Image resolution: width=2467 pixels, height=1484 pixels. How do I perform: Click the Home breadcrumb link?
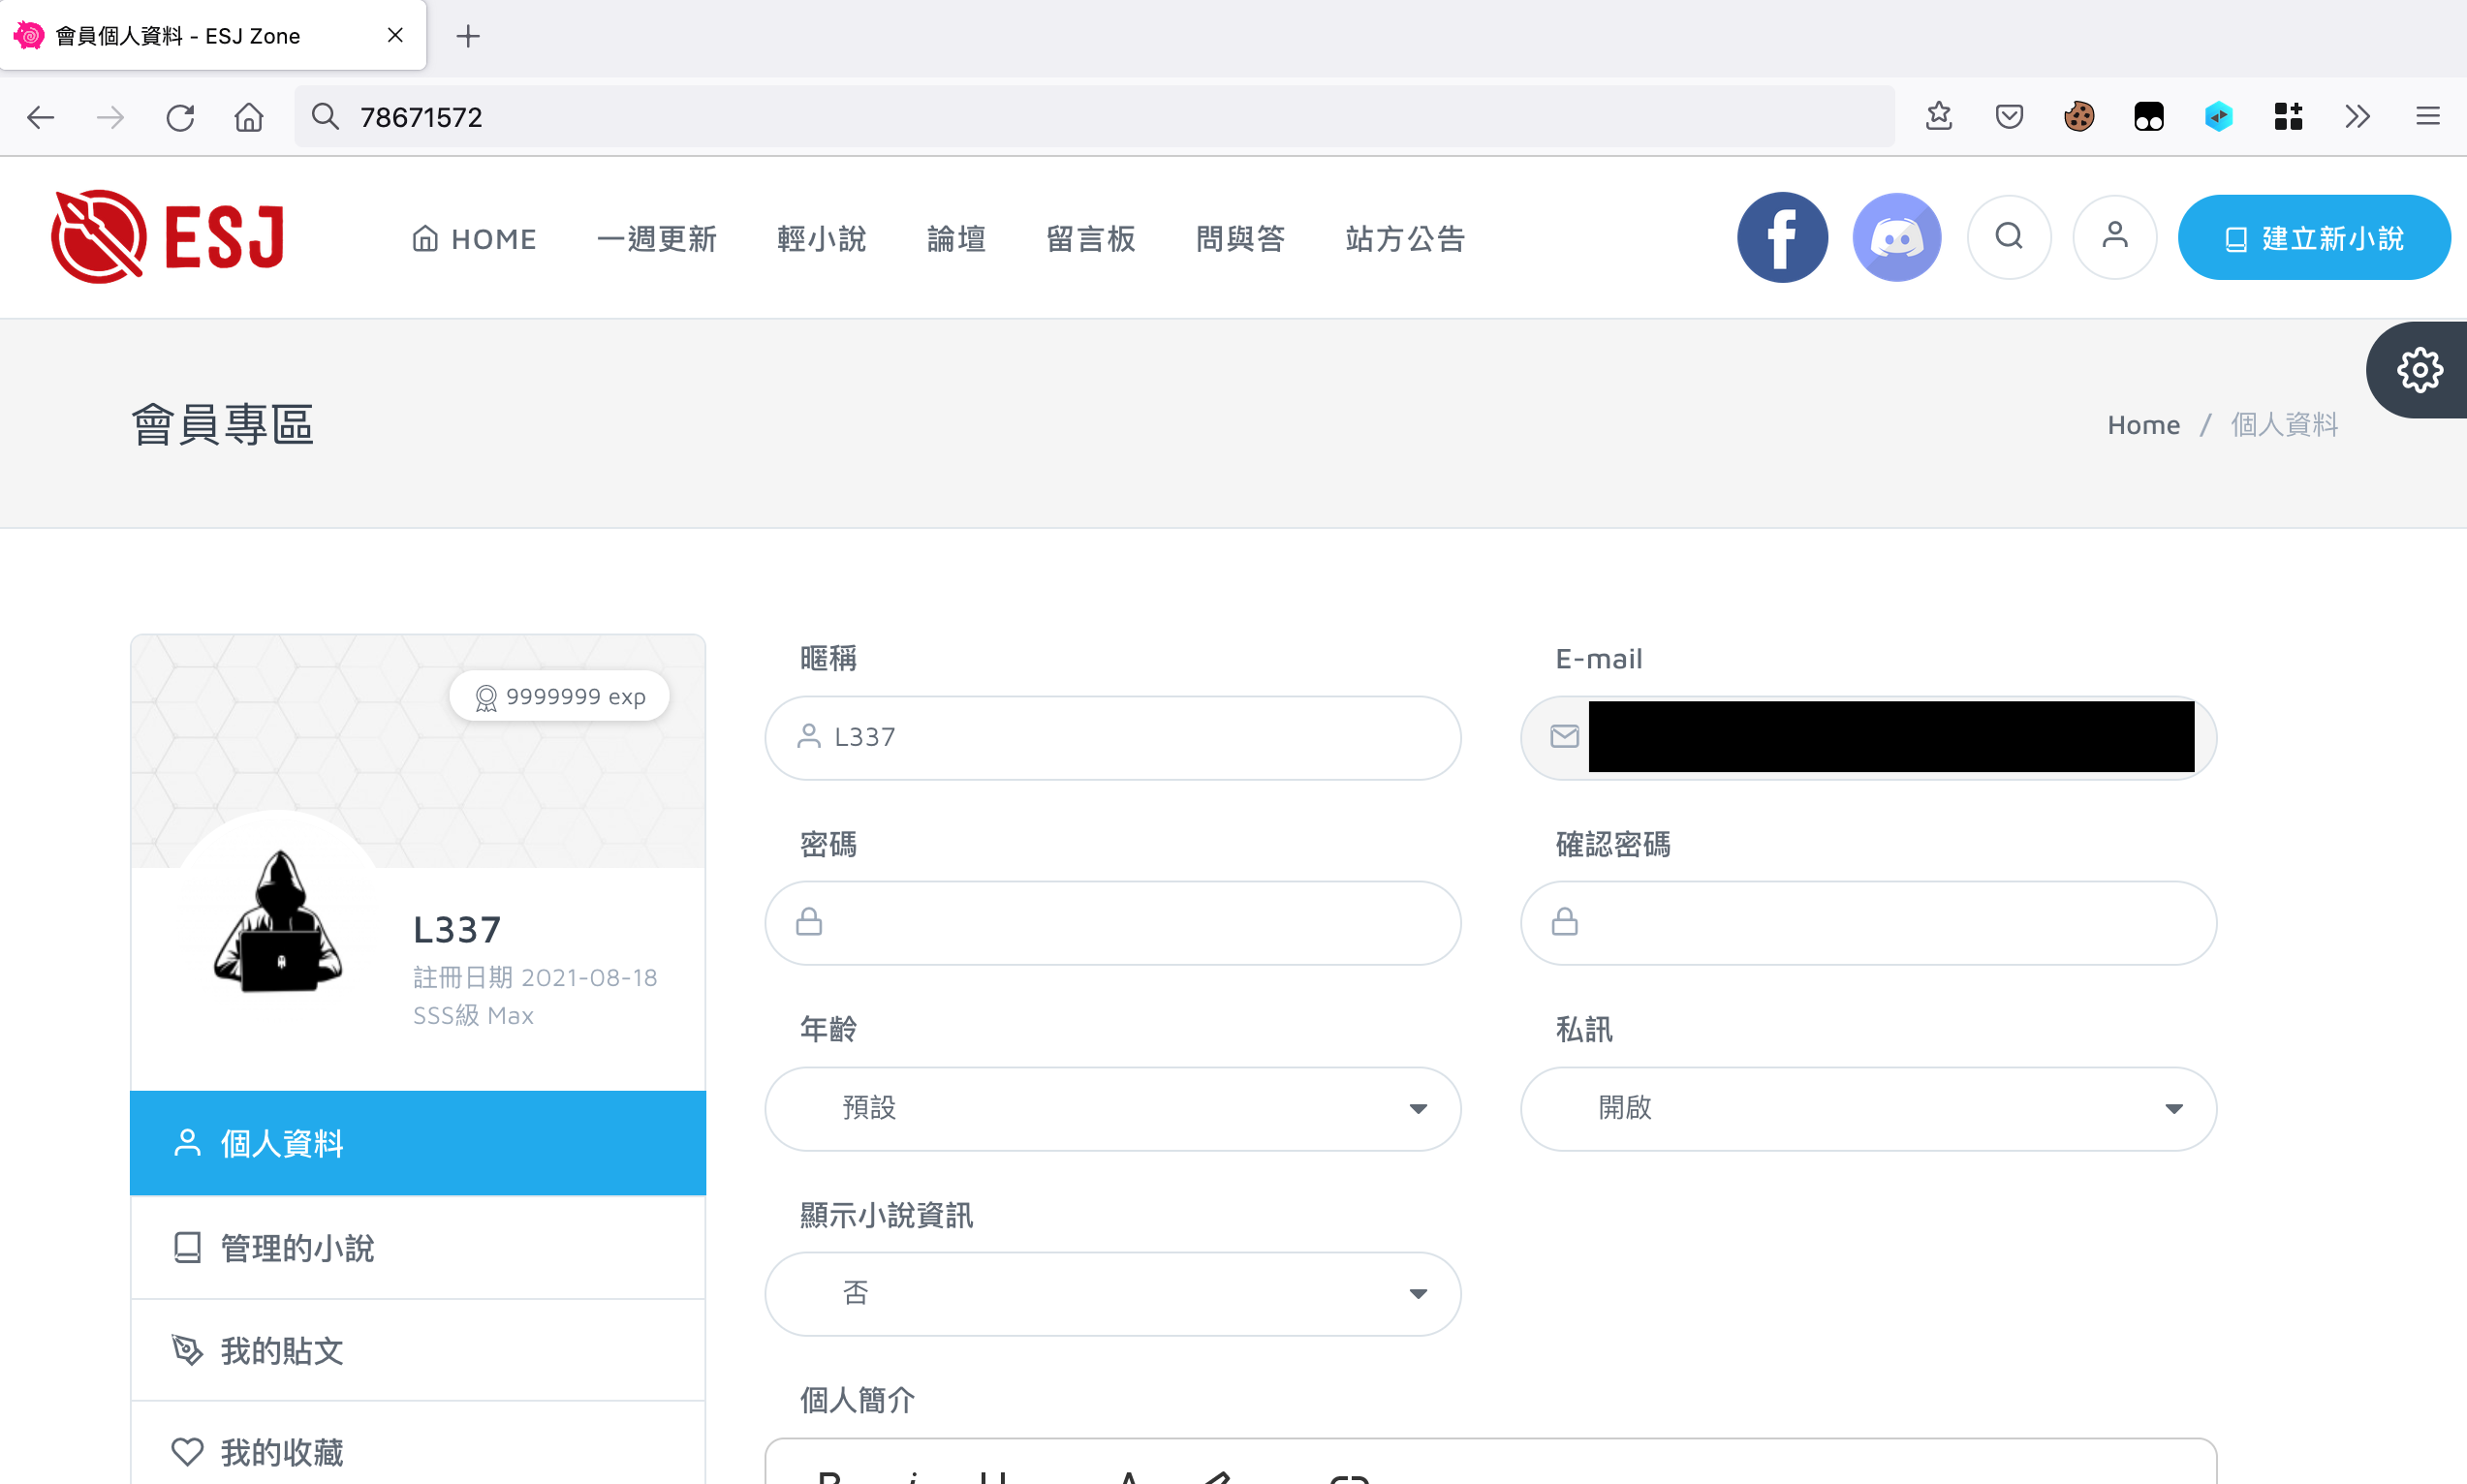tap(2143, 424)
